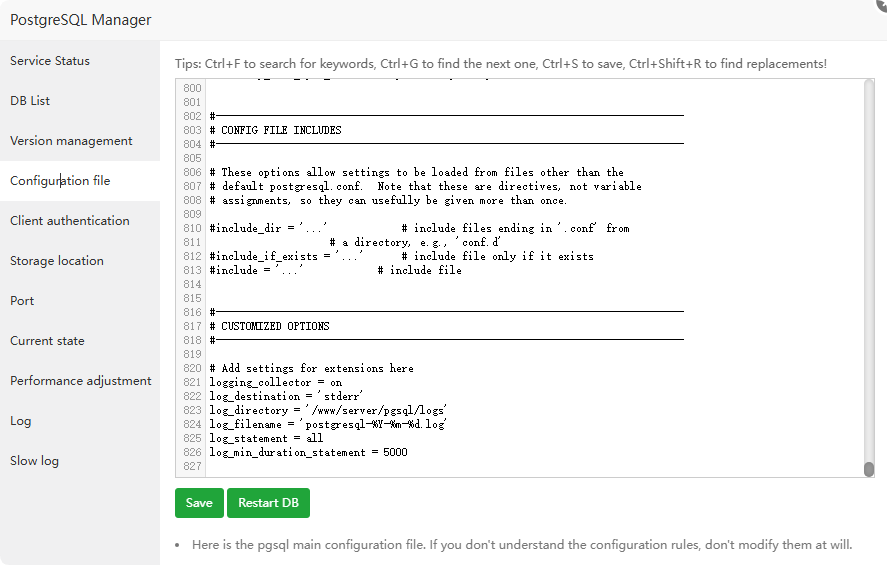Show the Log tab
Viewport: 887px width, 565px height.
click(21, 421)
